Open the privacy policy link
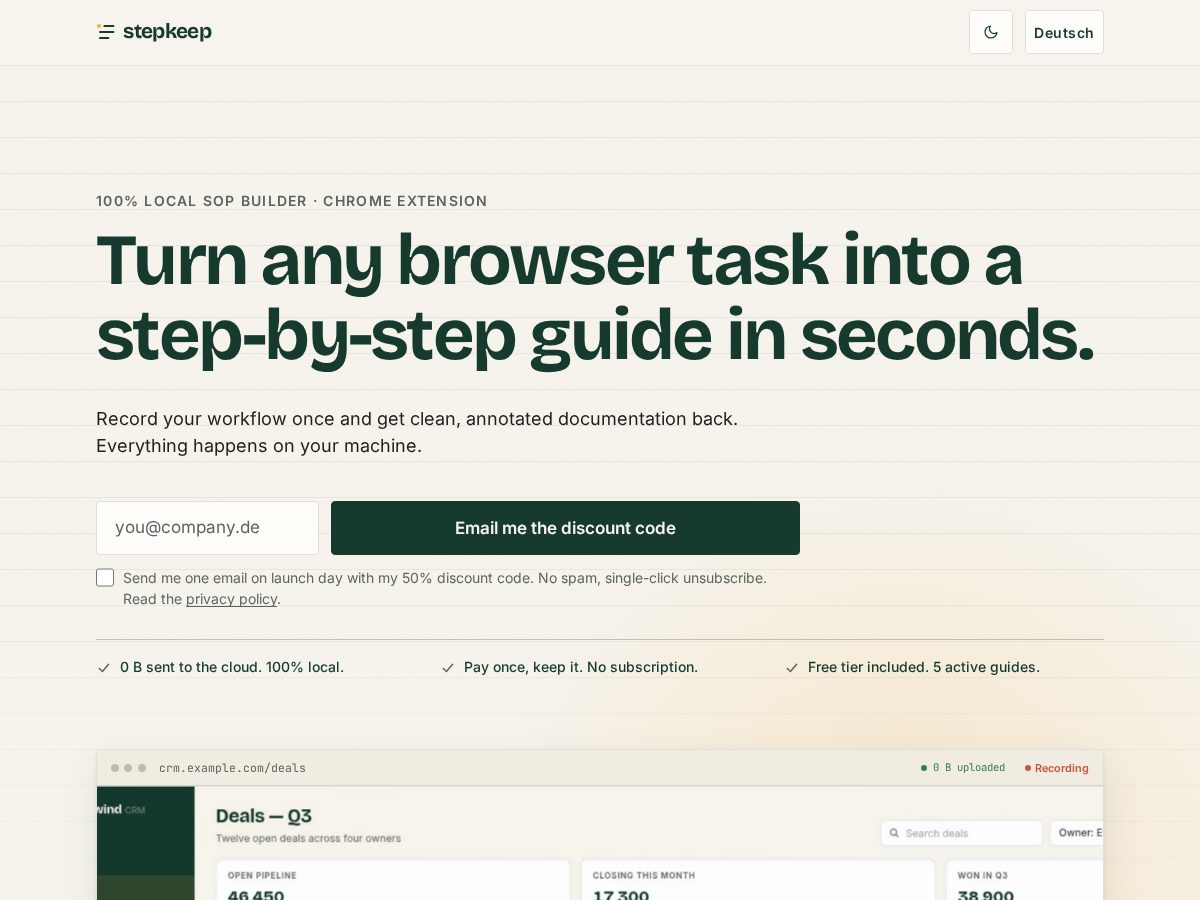The width and height of the screenshot is (1200, 900). point(231,599)
